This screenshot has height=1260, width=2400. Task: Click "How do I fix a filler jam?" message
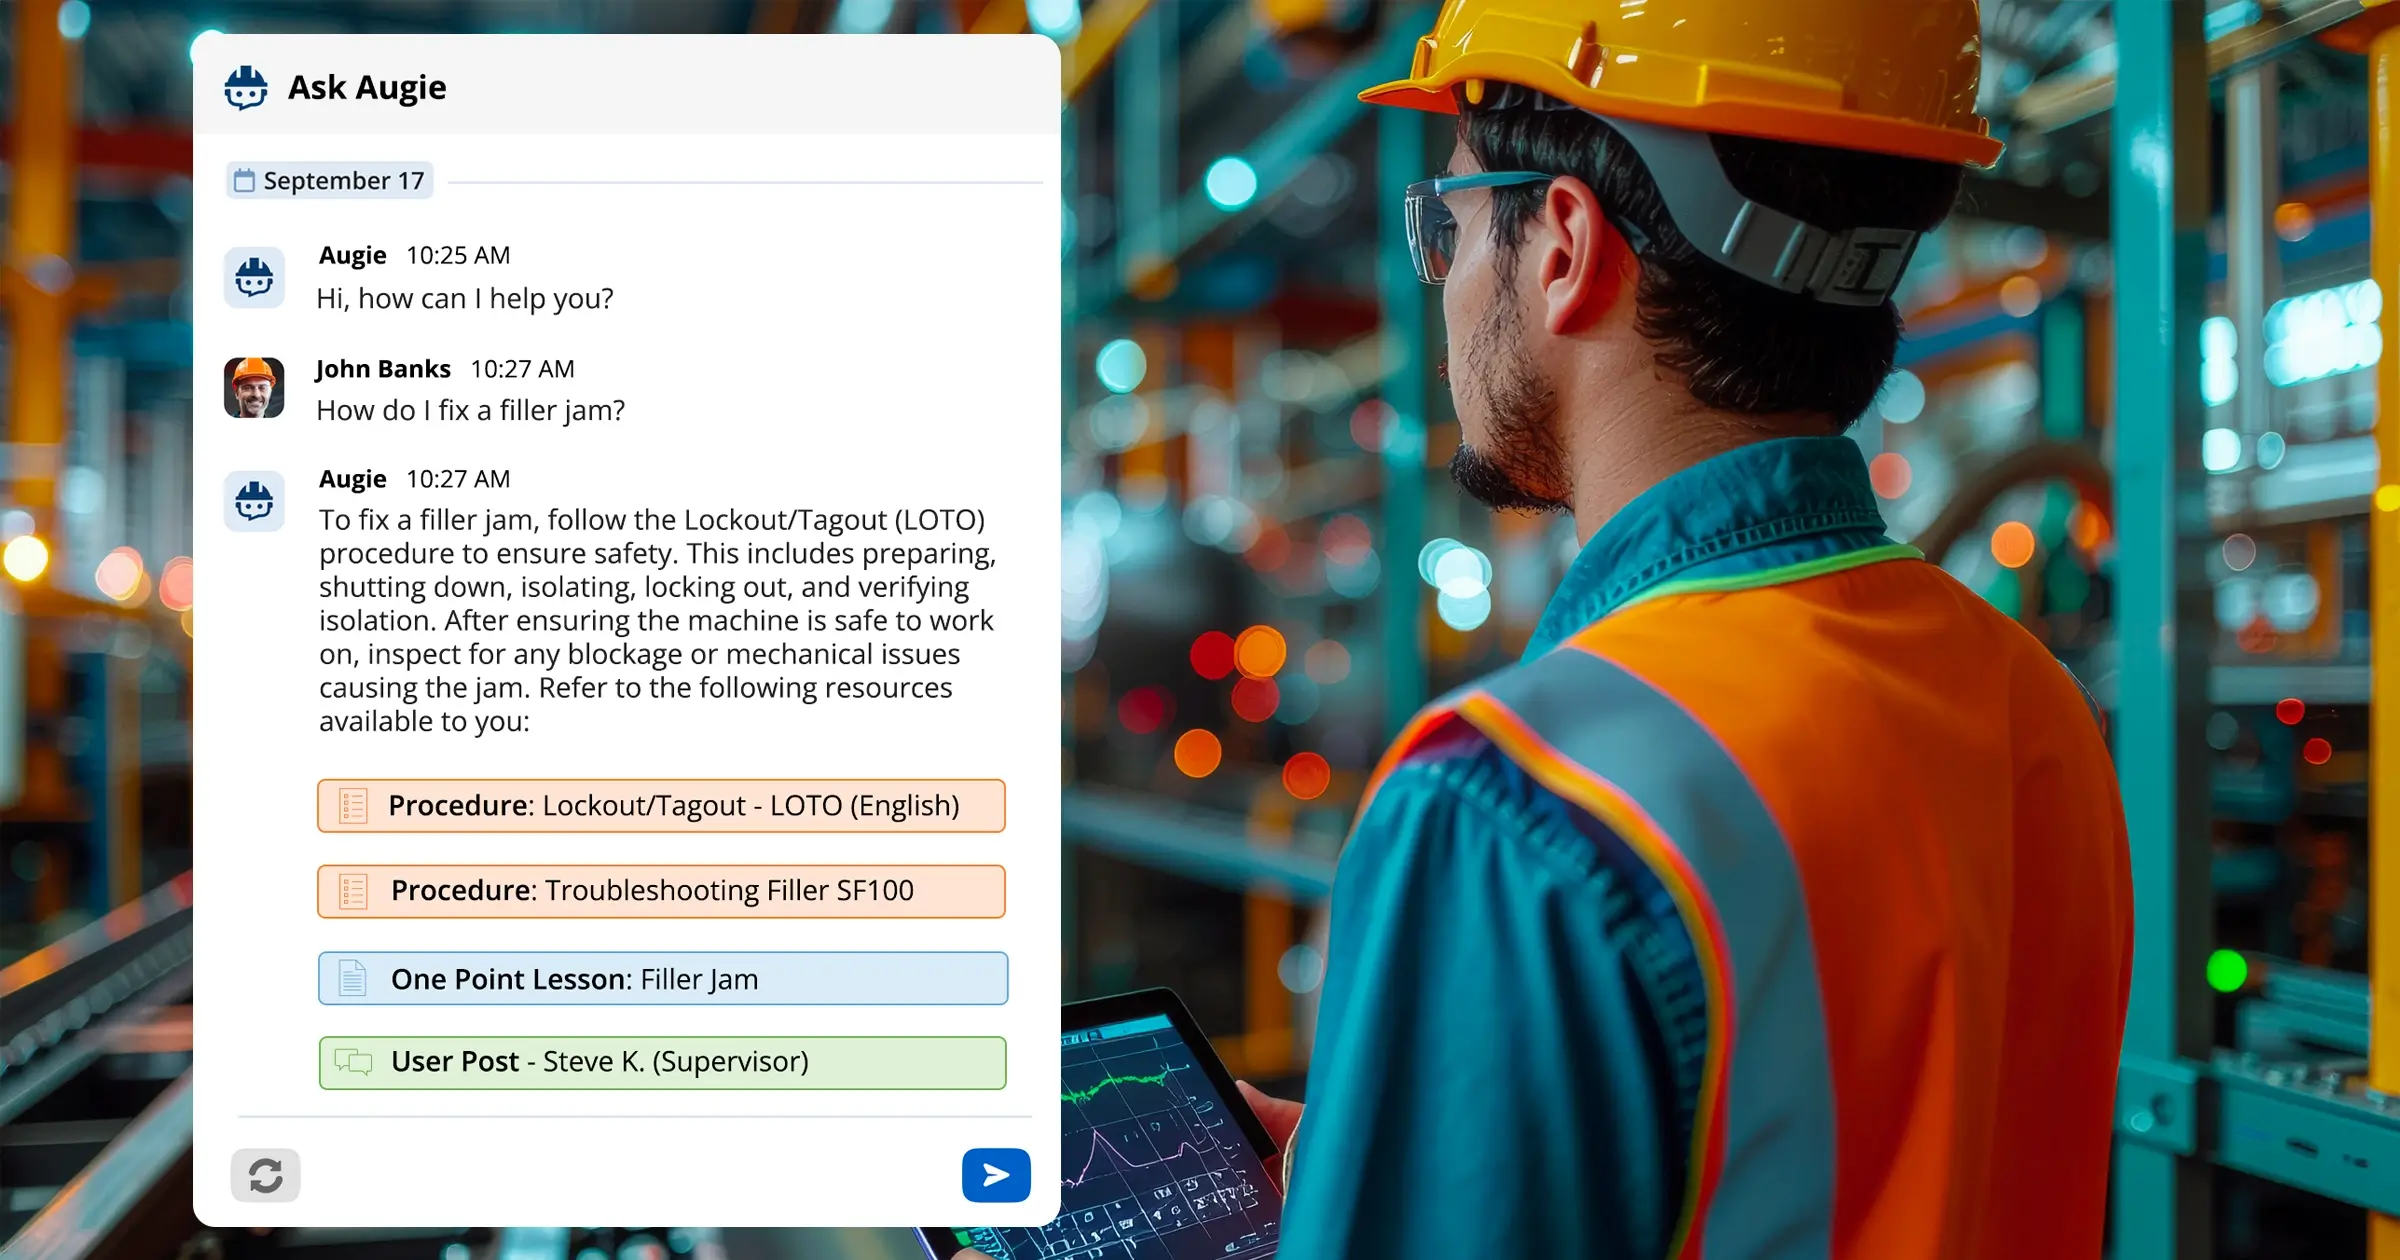[x=471, y=411]
